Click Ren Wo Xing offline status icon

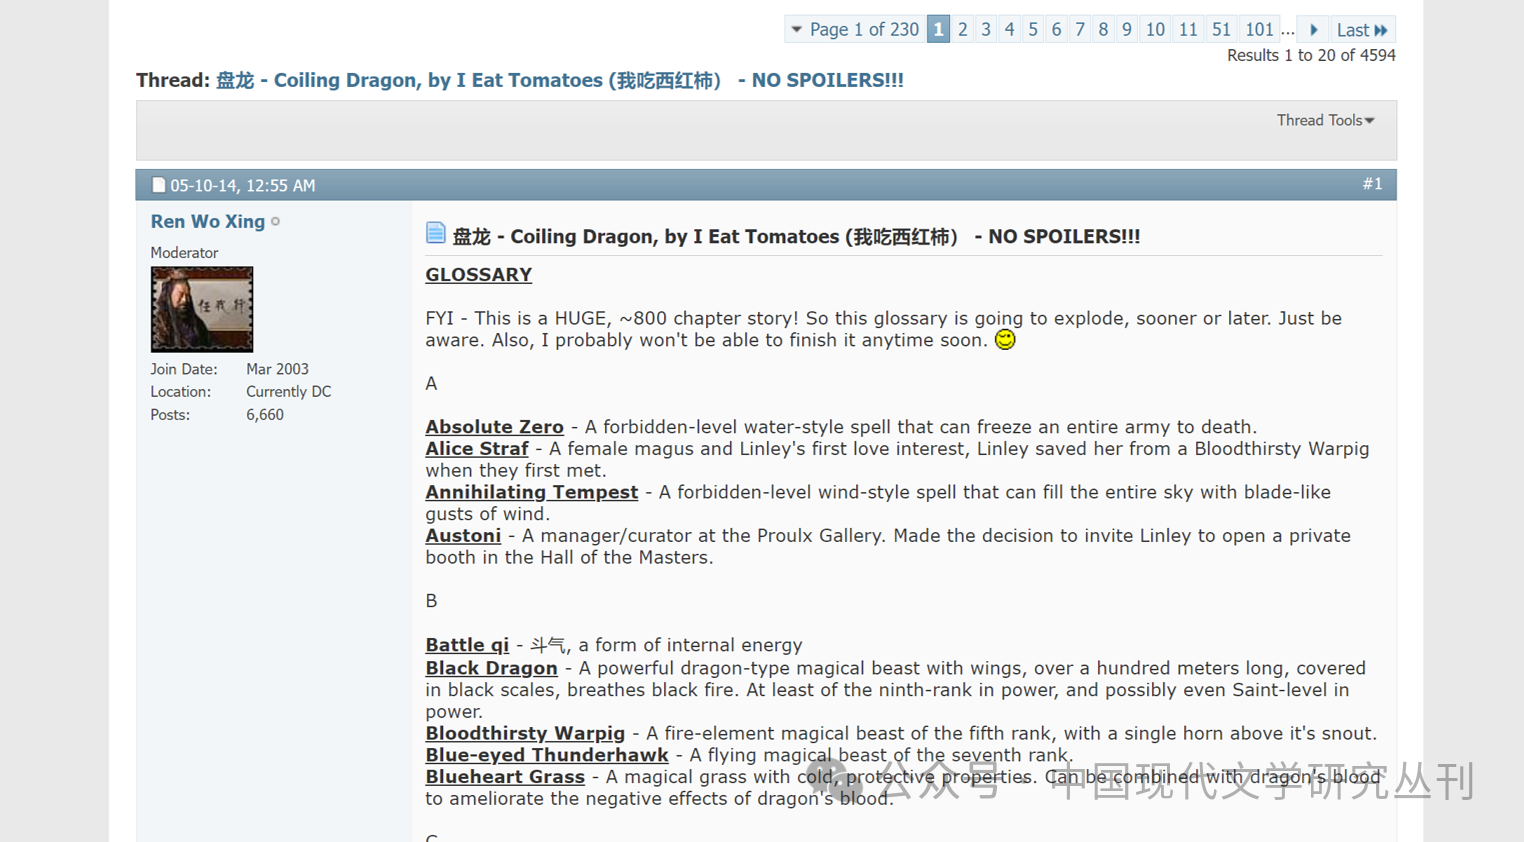(x=276, y=222)
